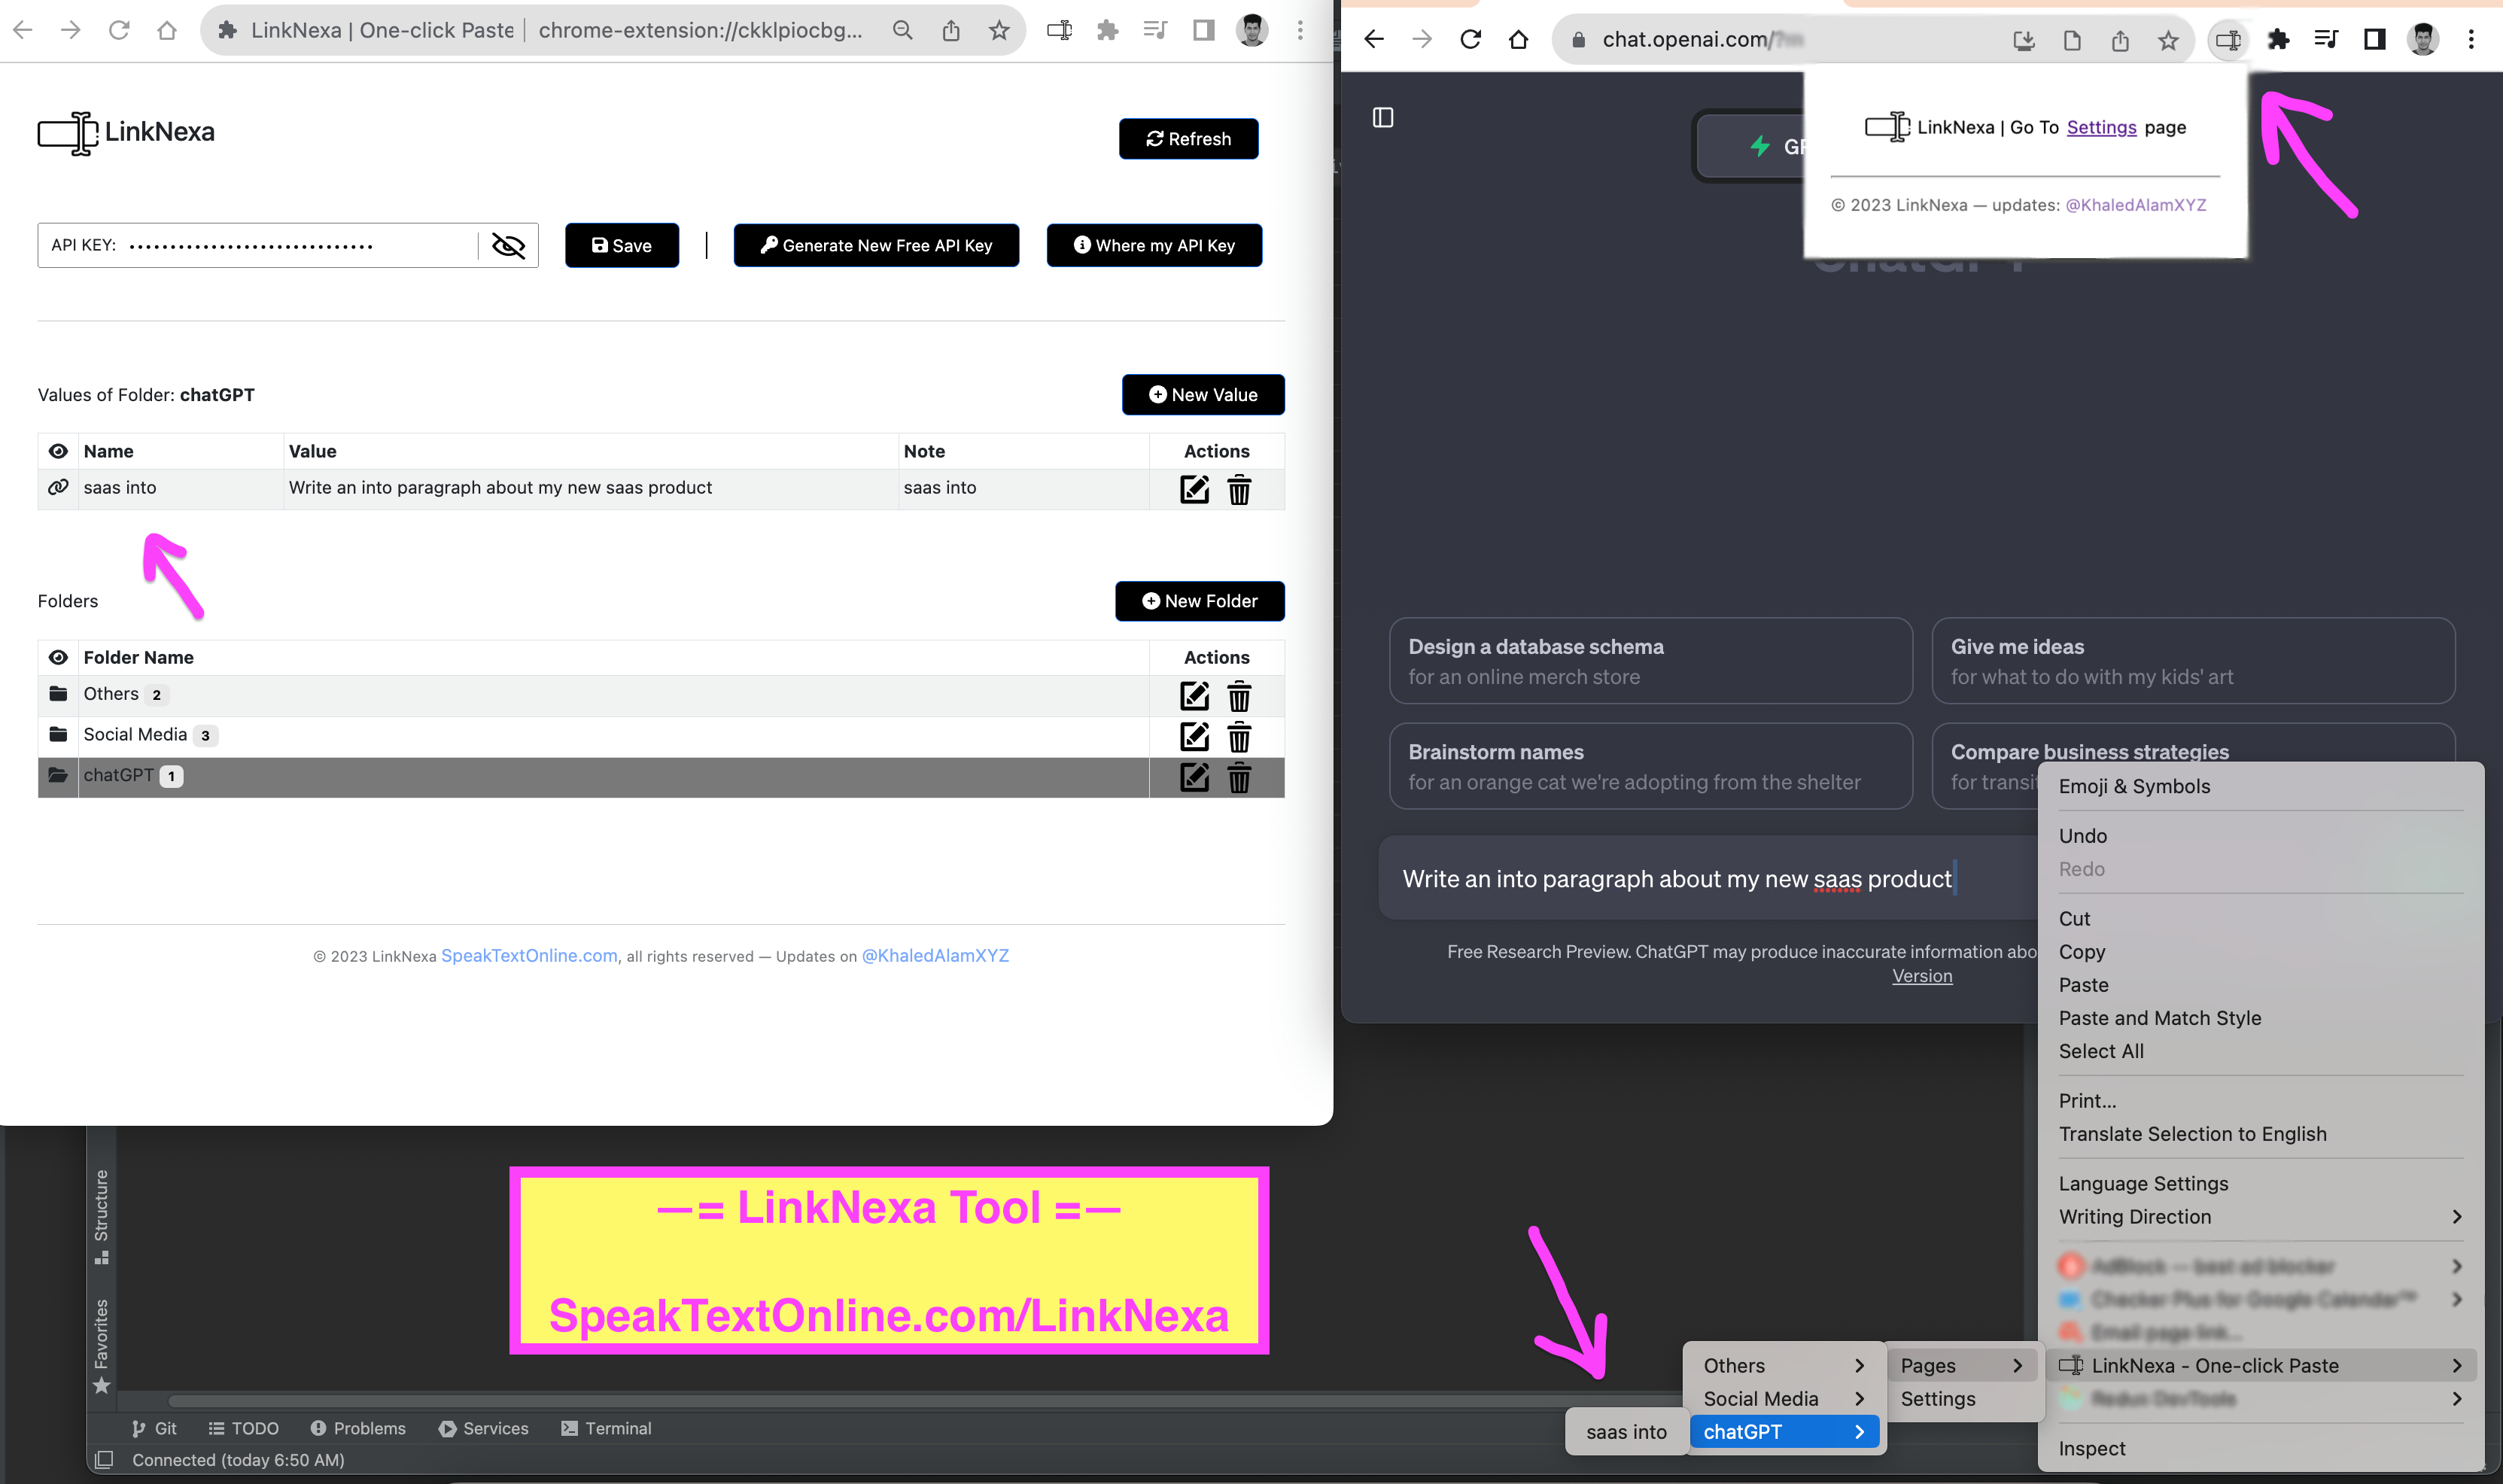This screenshot has height=1484, width=2503.
Task: Click eye icon in folders table header
Action: (58, 657)
